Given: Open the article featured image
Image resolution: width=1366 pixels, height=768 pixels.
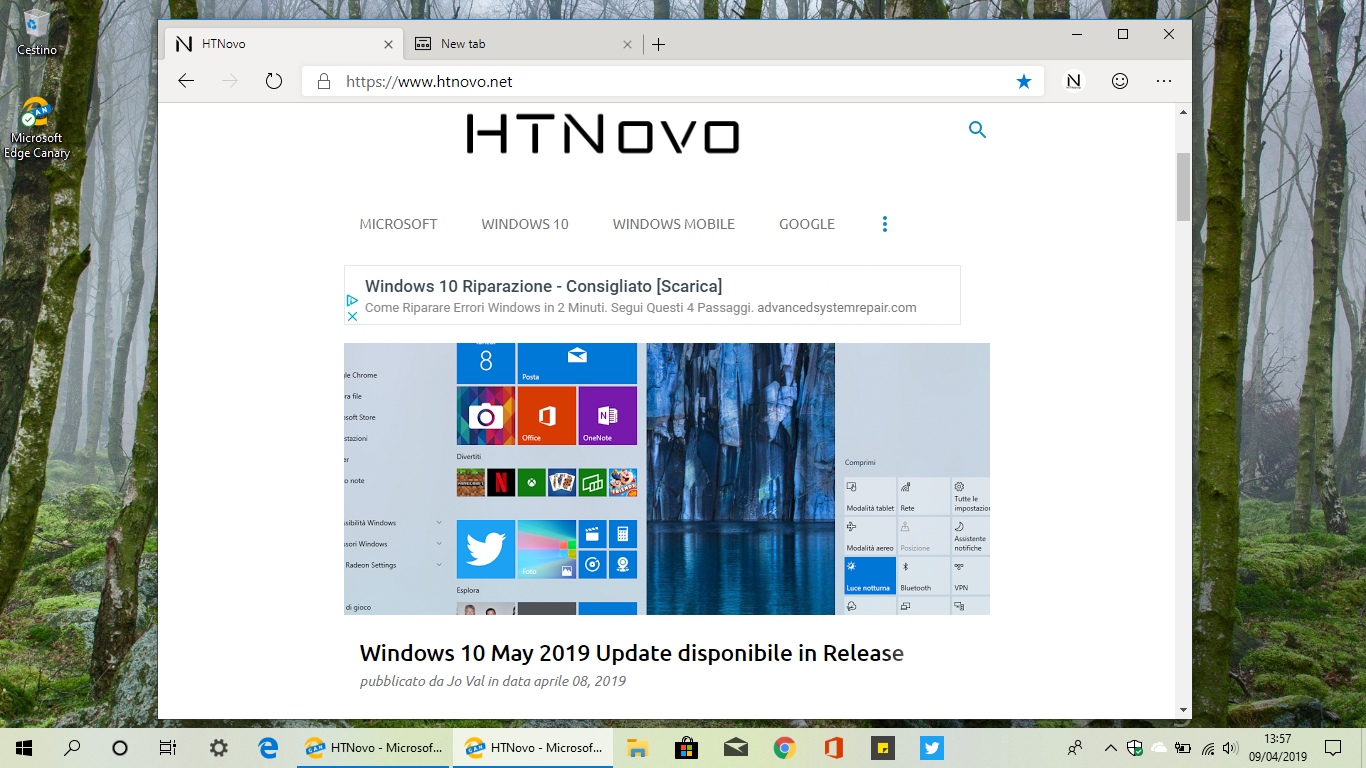Looking at the screenshot, I should (667, 479).
